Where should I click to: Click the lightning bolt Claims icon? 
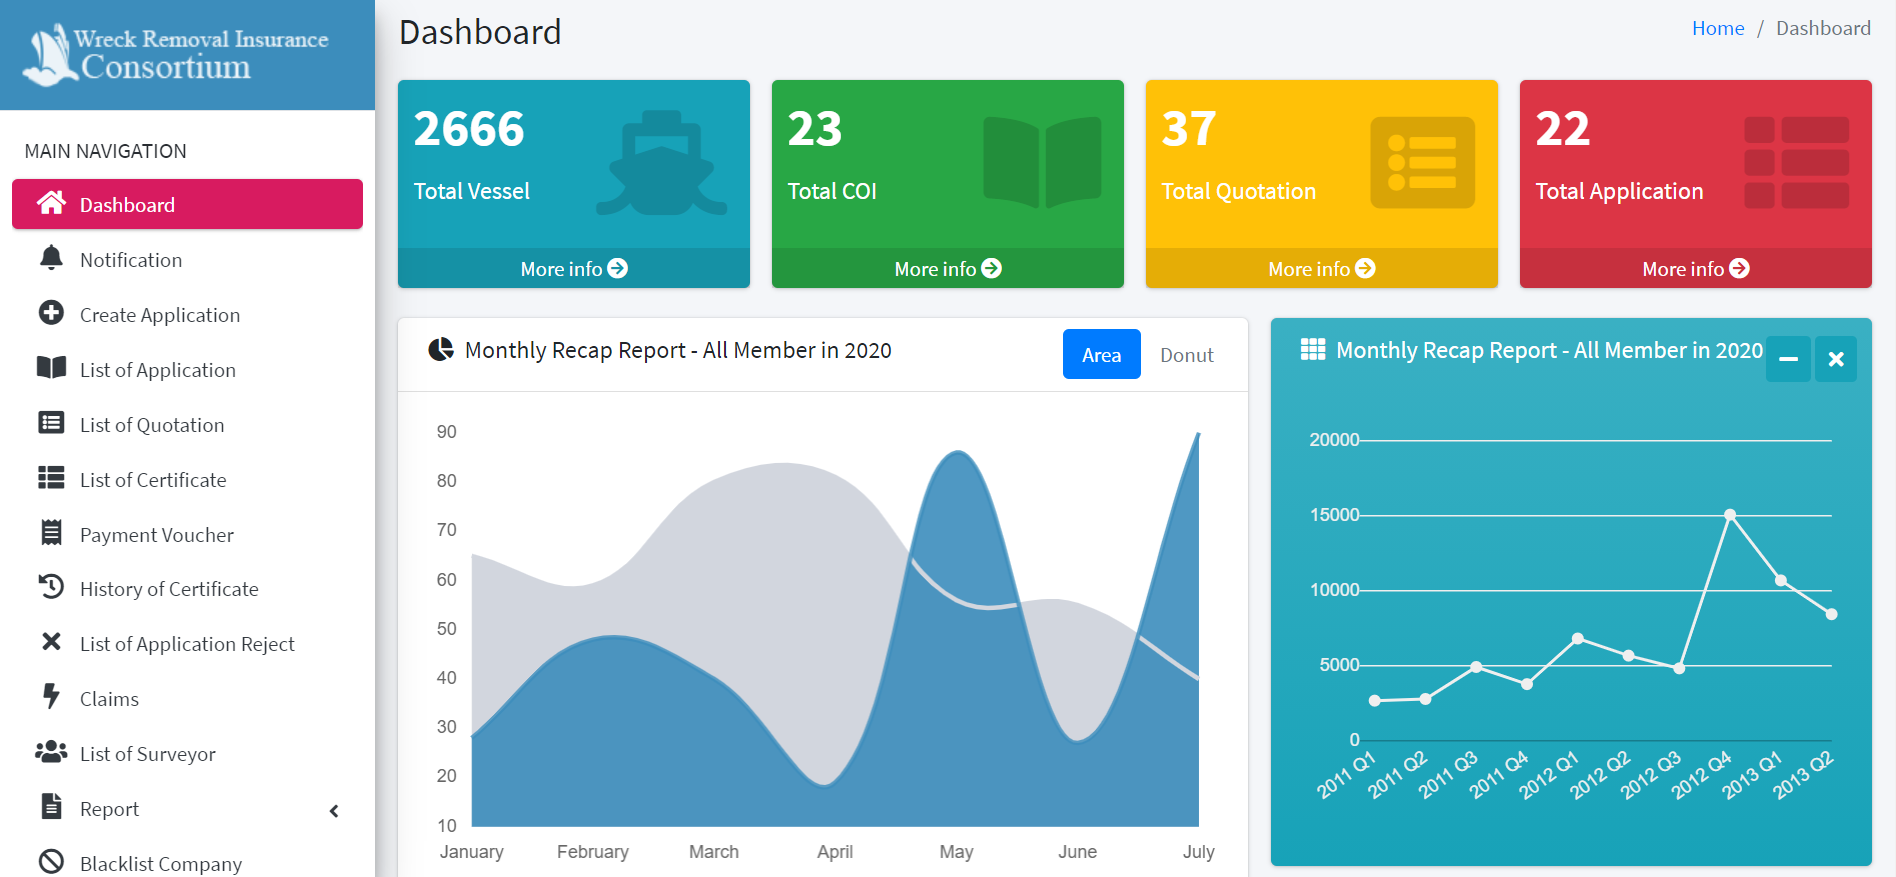[51, 696]
